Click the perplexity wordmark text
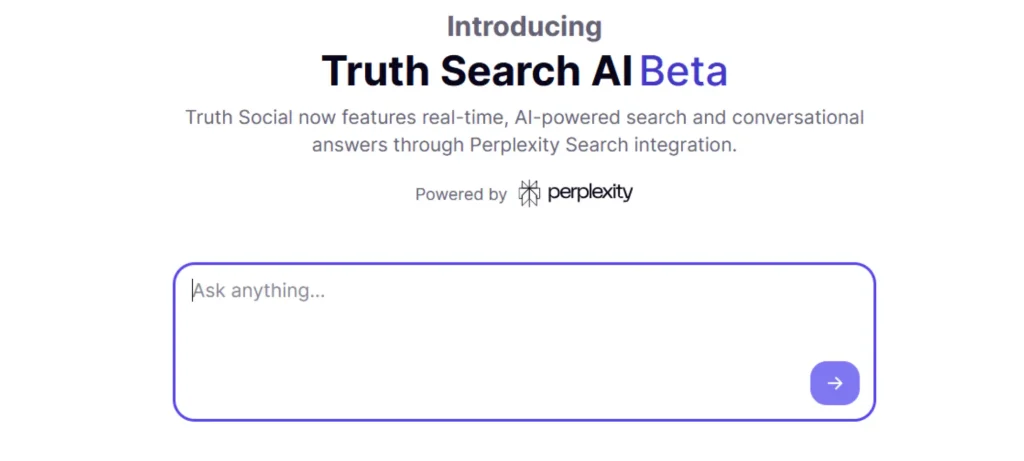Viewport: 1024px width, 461px height. pos(590,193)
